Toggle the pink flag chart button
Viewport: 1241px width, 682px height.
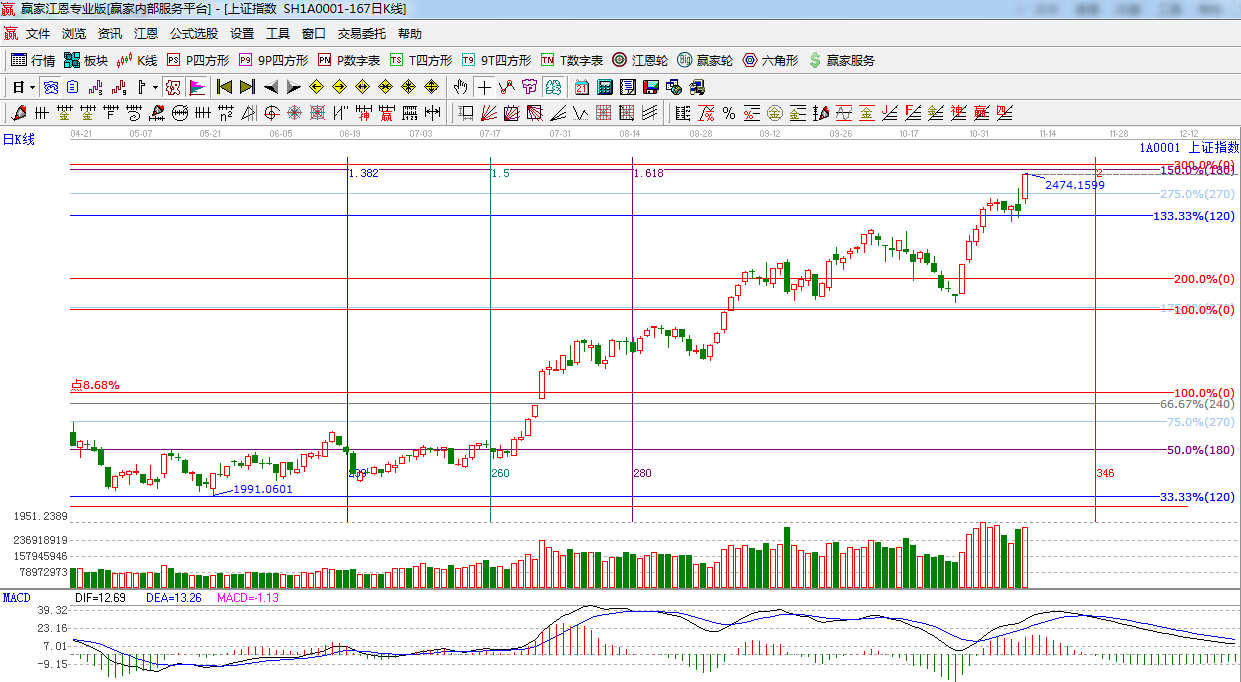point(196,87)
